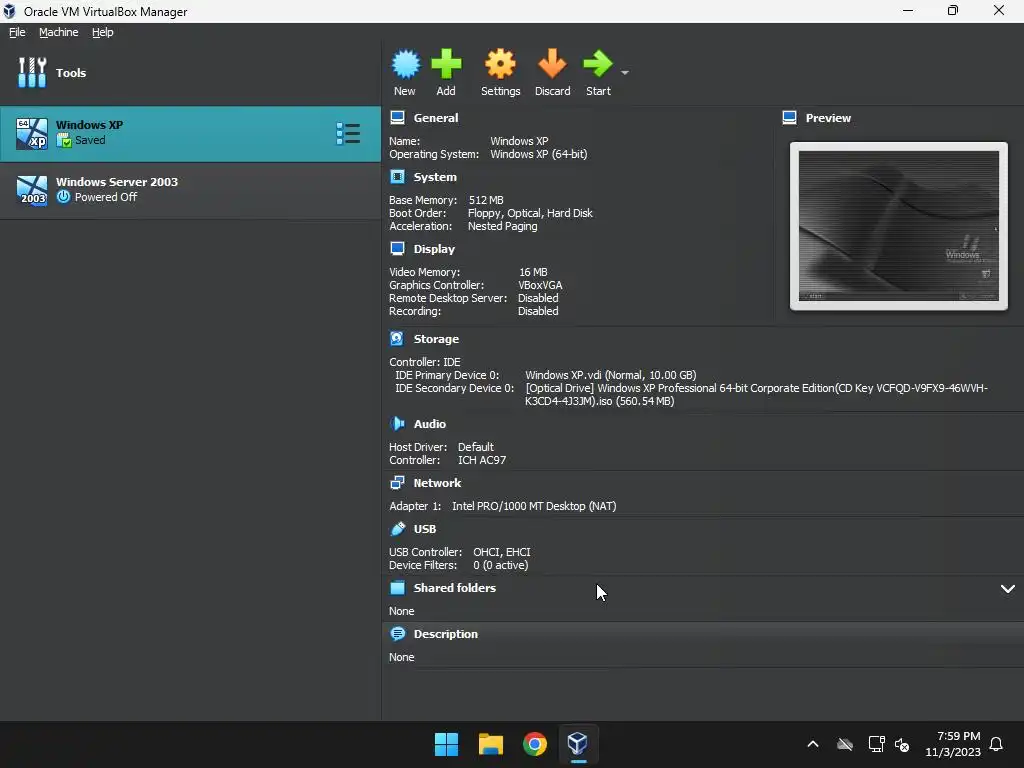Screen dimensions: 1024x768
Task: Click the Optical Drive ISO entry text
Action: click(756, 394)
